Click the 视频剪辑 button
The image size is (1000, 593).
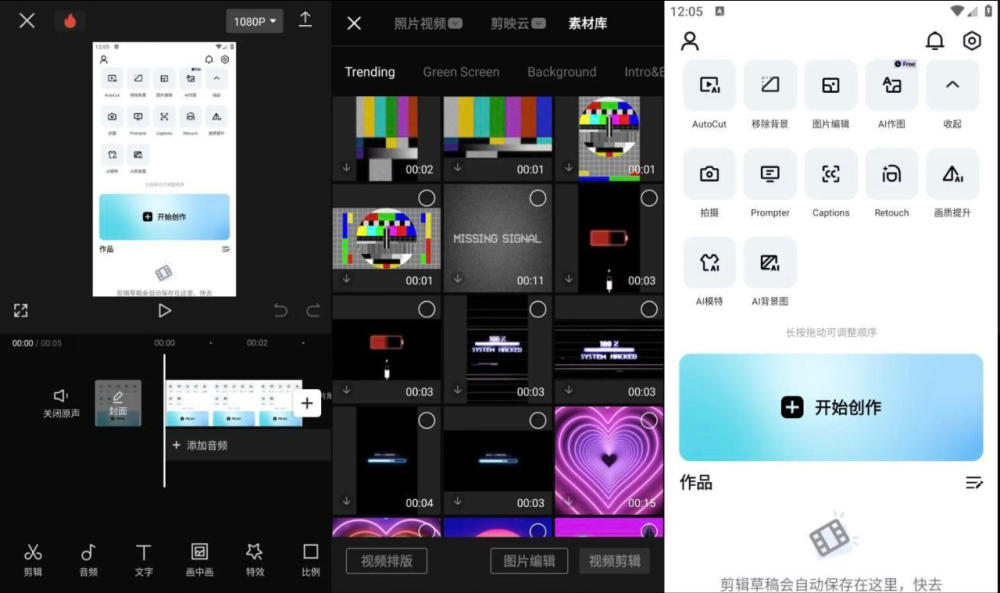coord(614,561)
